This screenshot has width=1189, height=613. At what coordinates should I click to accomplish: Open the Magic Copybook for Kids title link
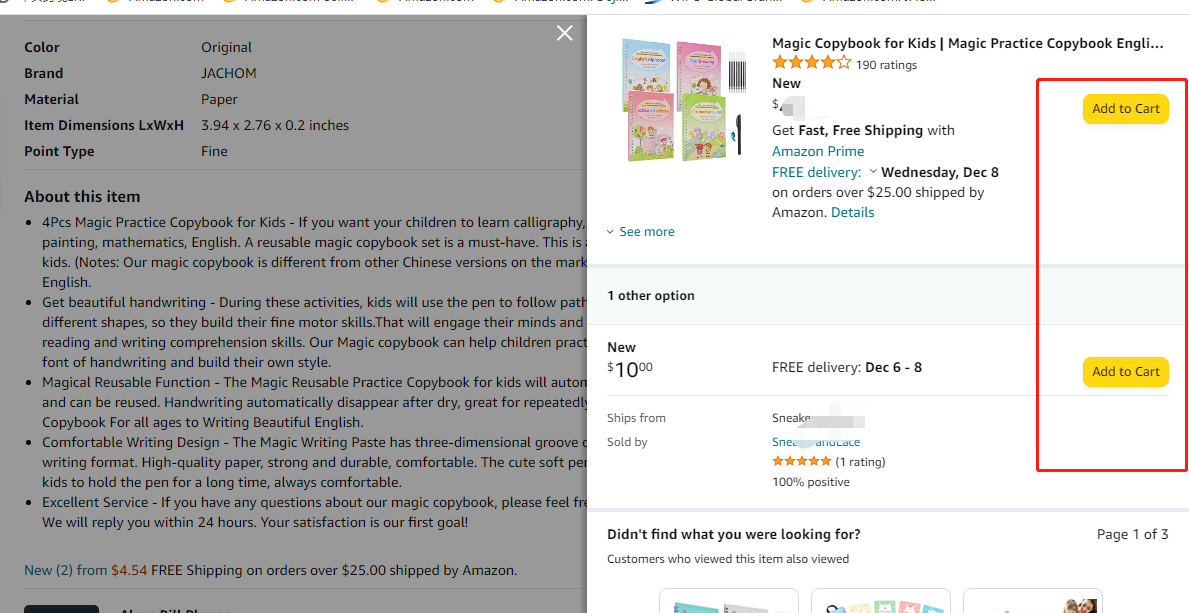pyautogui.click(x=967, y=43)
